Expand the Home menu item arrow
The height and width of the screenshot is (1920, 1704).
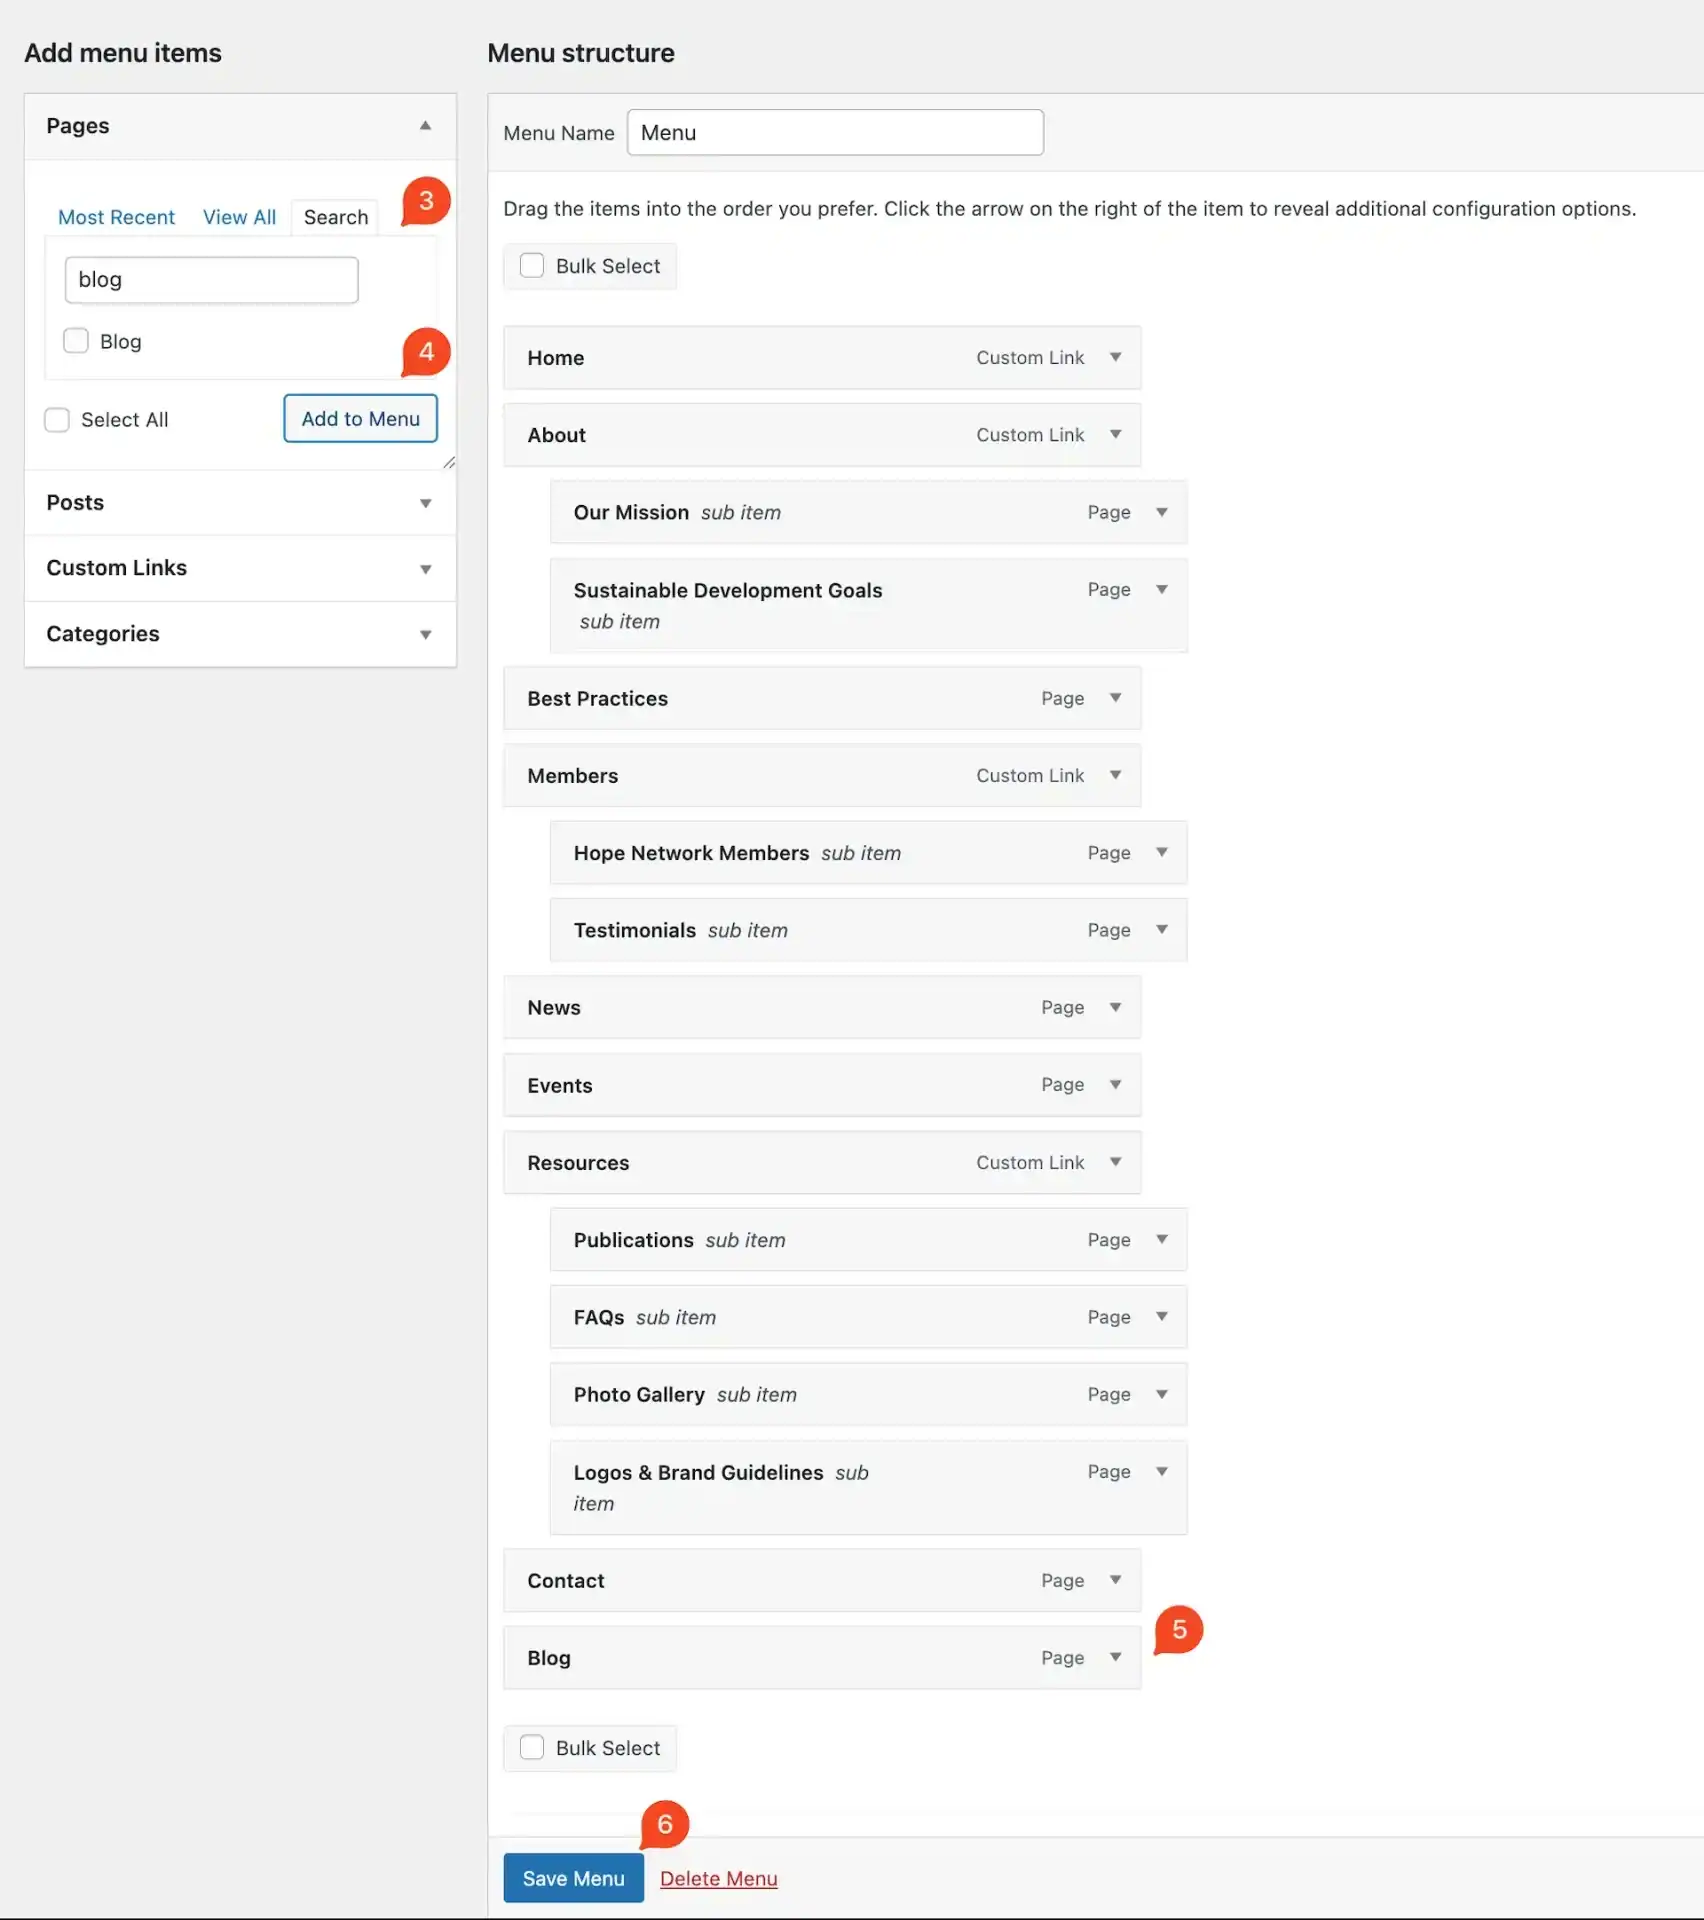[1115, 357]
